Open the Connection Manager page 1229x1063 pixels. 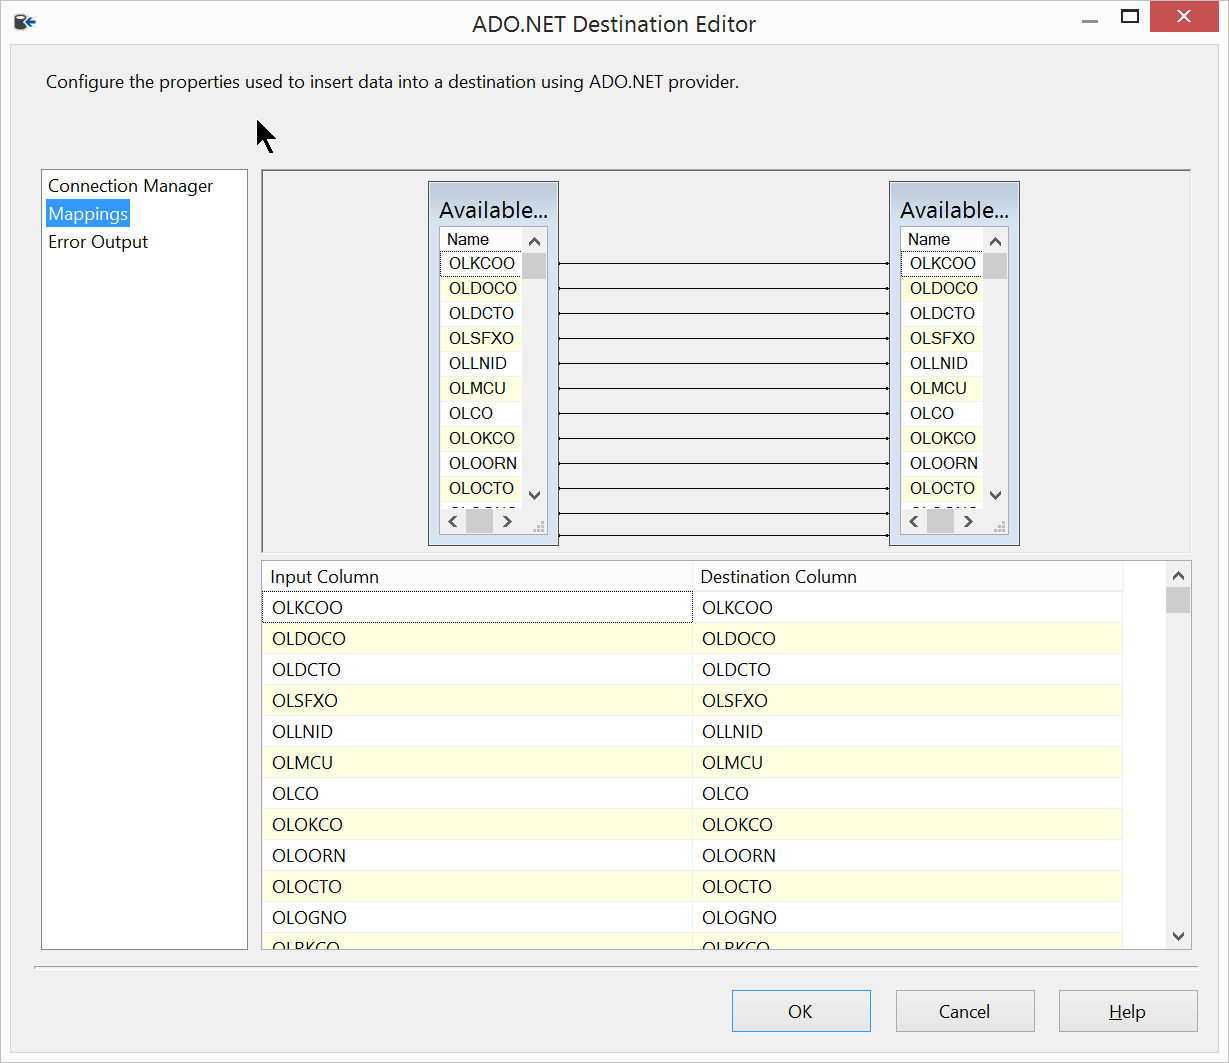tap(131, 186)
